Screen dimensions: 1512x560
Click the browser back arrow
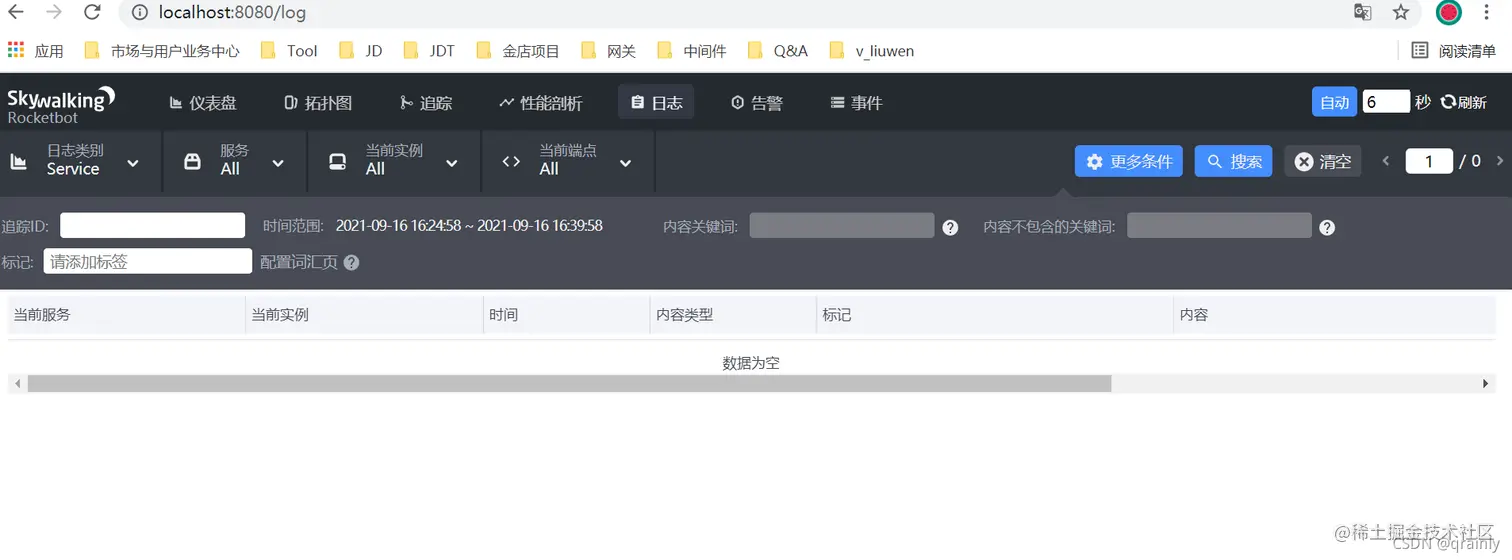16,12
